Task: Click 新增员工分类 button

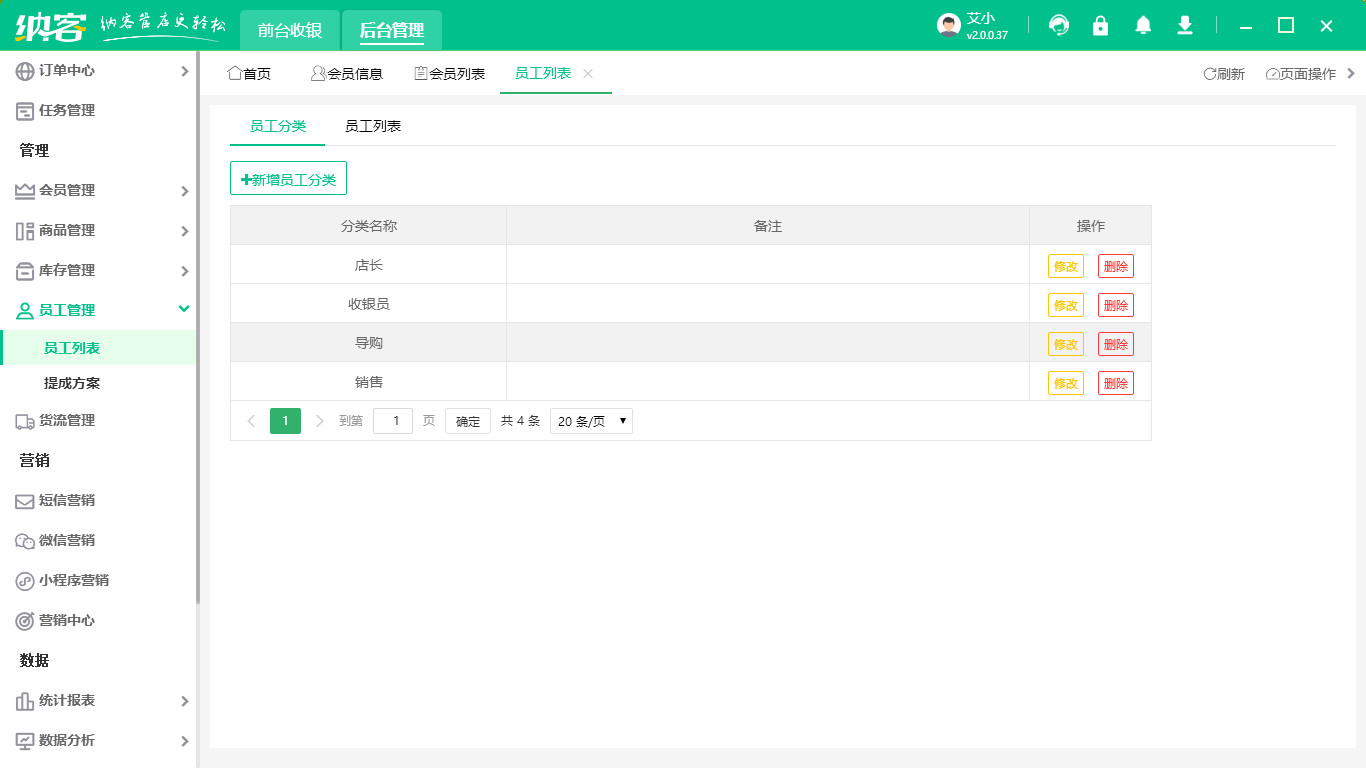Action: point(288,179)
